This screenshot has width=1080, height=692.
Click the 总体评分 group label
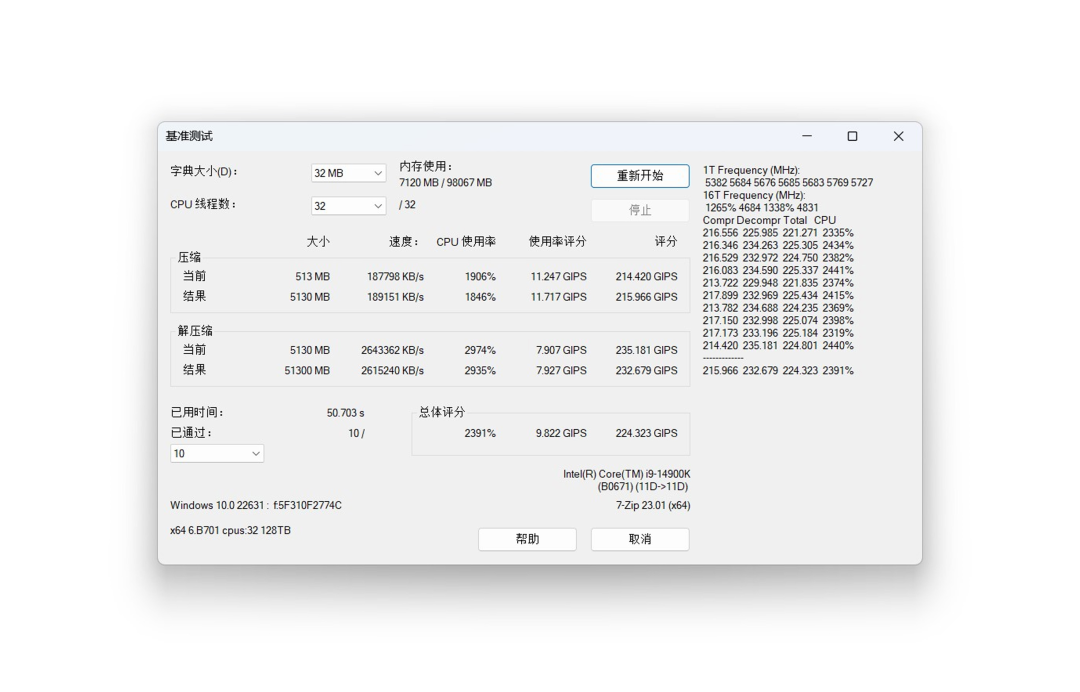point(442,412)
